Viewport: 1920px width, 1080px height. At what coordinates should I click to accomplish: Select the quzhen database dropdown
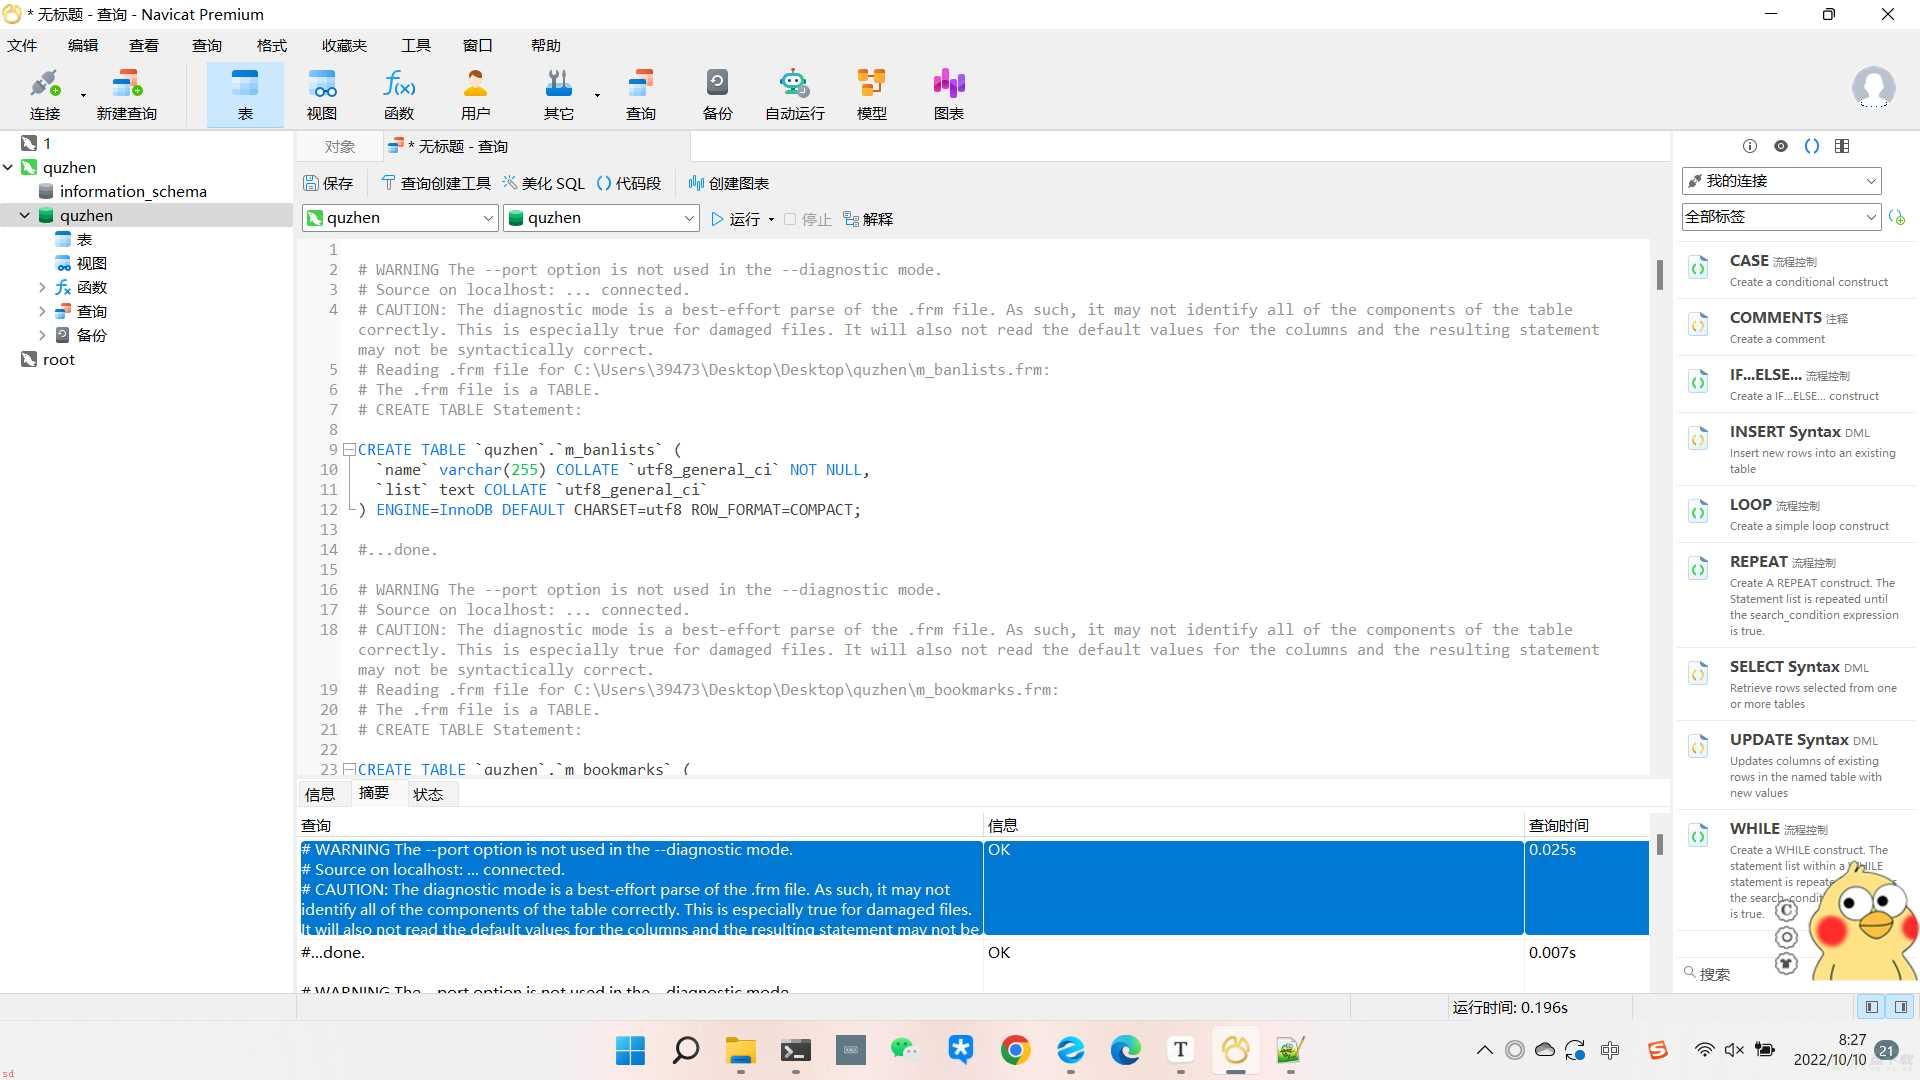pyautogui.click(x=600, y=218)
